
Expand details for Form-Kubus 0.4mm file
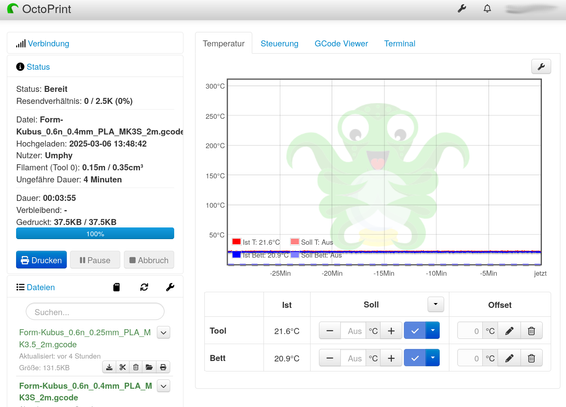coord(164,386)
